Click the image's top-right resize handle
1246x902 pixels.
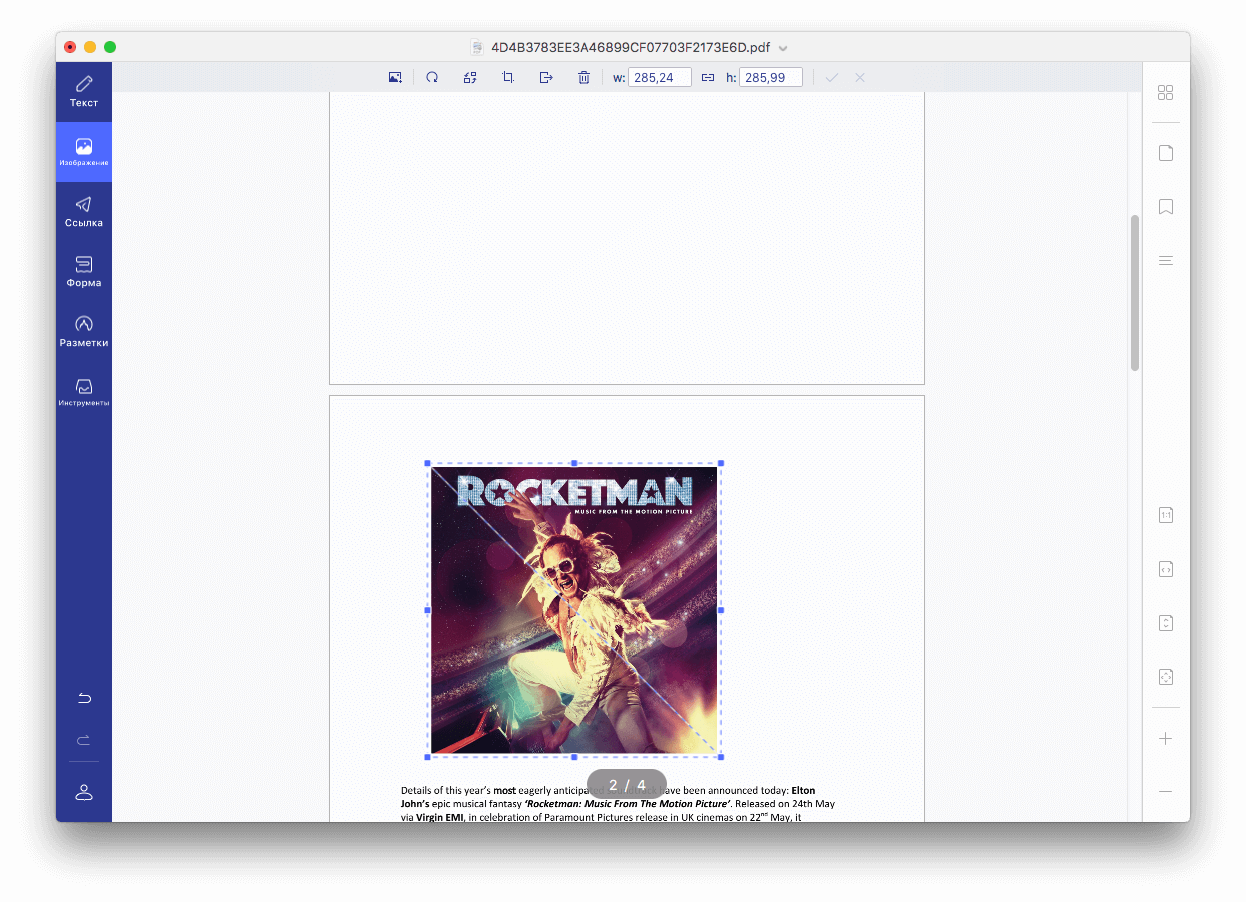(x=721, y=464)
